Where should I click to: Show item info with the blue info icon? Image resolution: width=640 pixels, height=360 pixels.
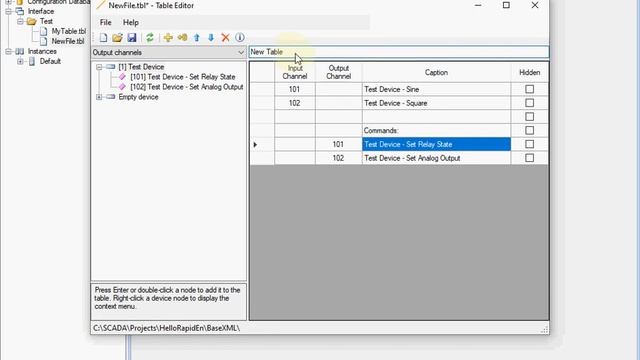point(240,38)
